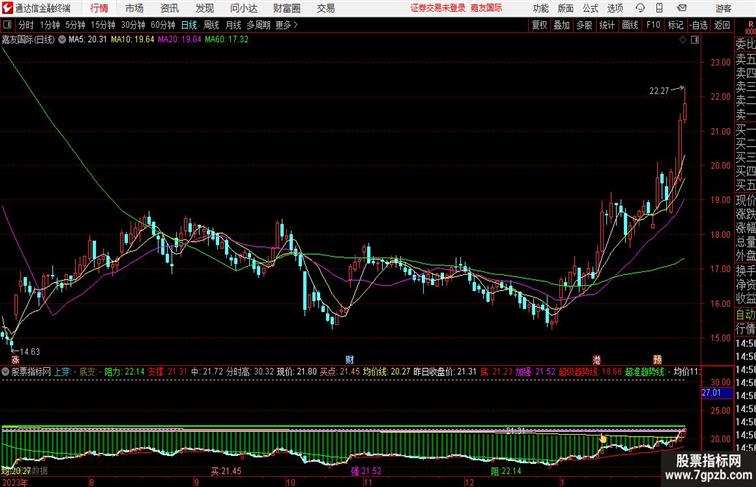The image size is (756, 487).
Task: Click the yellow 预 marker at chart bottom
Action: coord(657,360)
